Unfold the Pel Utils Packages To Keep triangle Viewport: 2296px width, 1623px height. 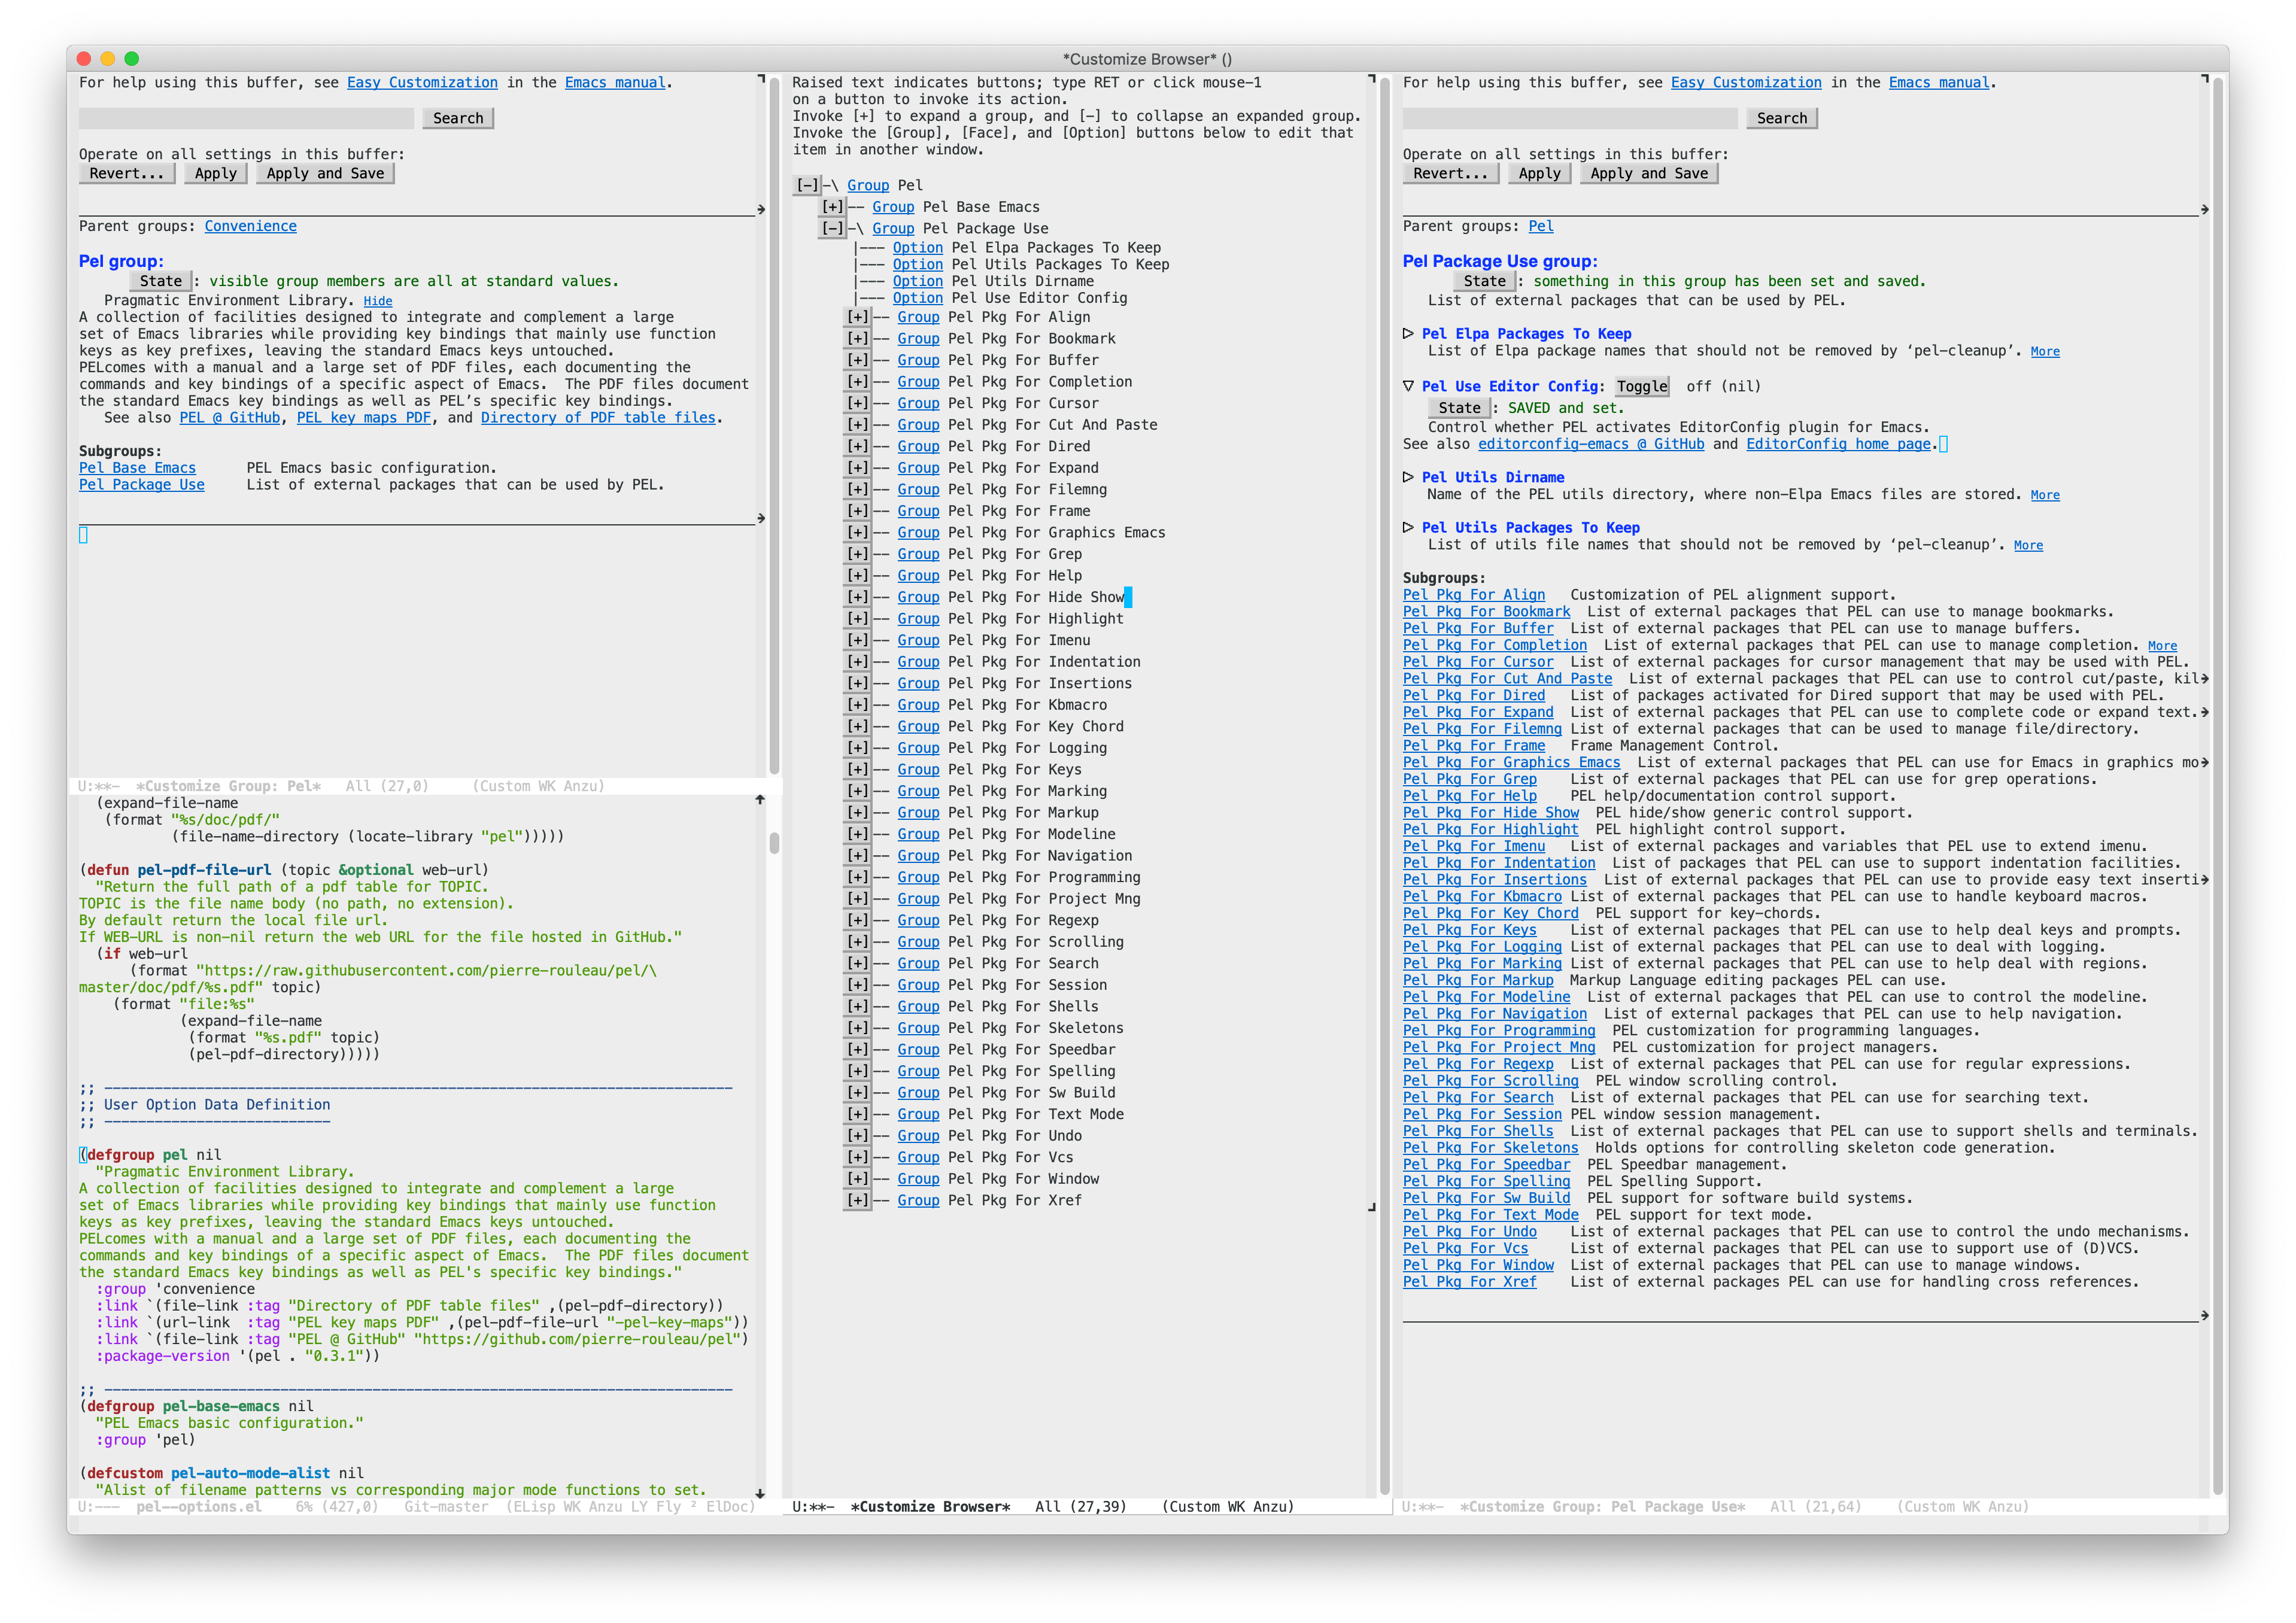tap(1408, 527)
